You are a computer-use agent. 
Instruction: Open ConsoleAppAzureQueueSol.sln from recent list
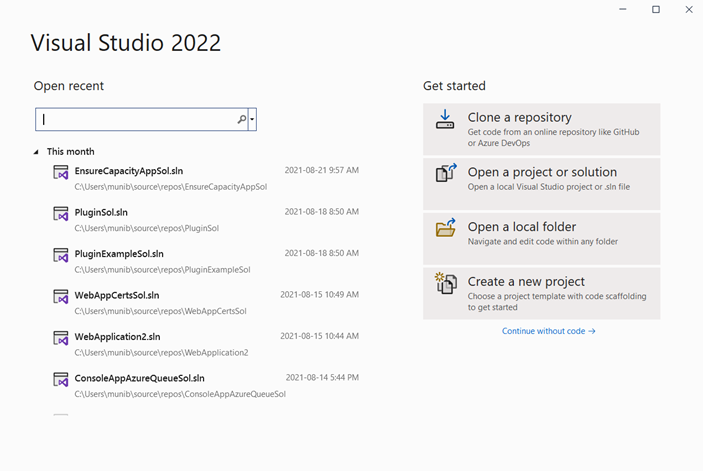click(139, 378)
